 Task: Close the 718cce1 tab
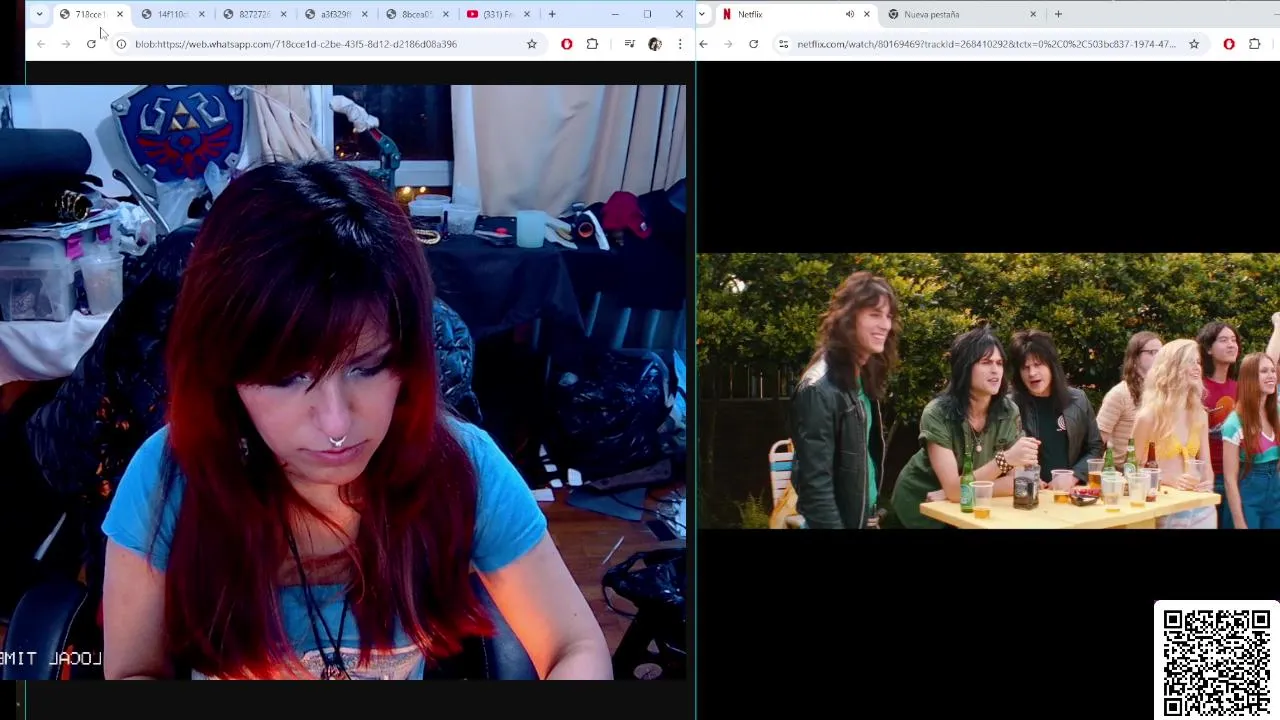click(x=120, y=14)
